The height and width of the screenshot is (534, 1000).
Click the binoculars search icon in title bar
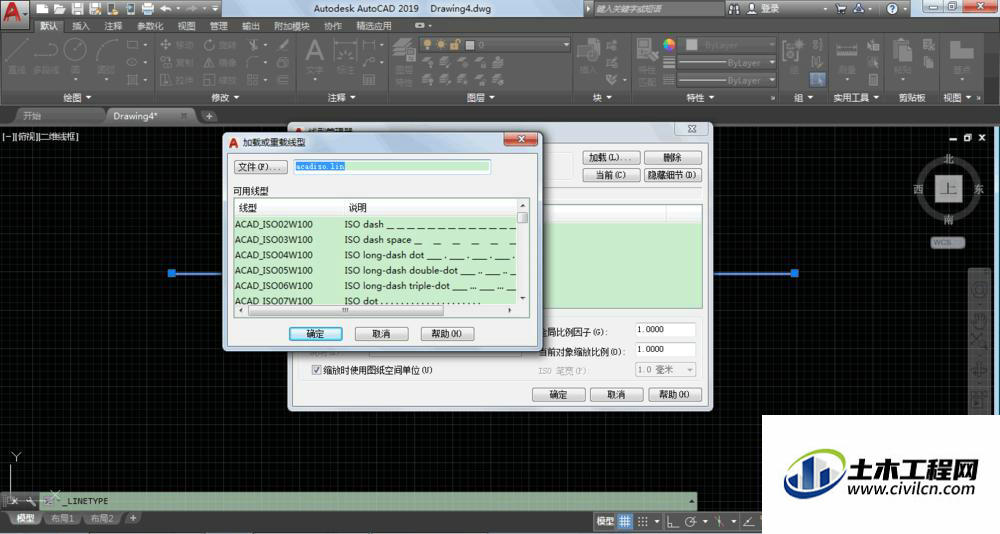coord(734,9)
